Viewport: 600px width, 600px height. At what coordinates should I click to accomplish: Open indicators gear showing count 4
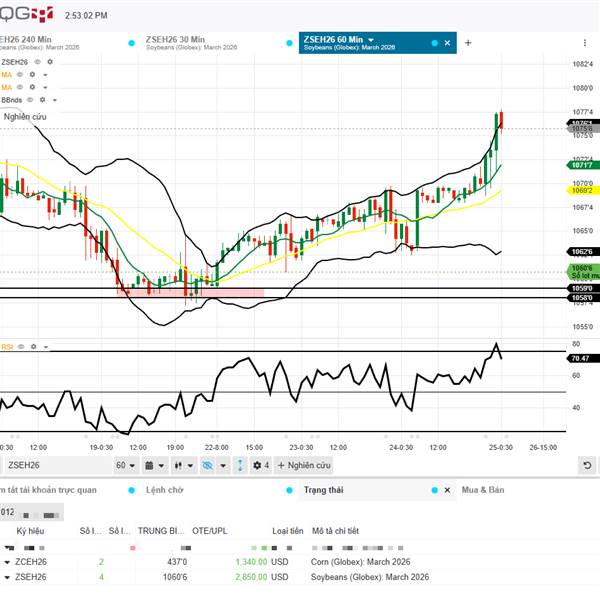(260, 466)
